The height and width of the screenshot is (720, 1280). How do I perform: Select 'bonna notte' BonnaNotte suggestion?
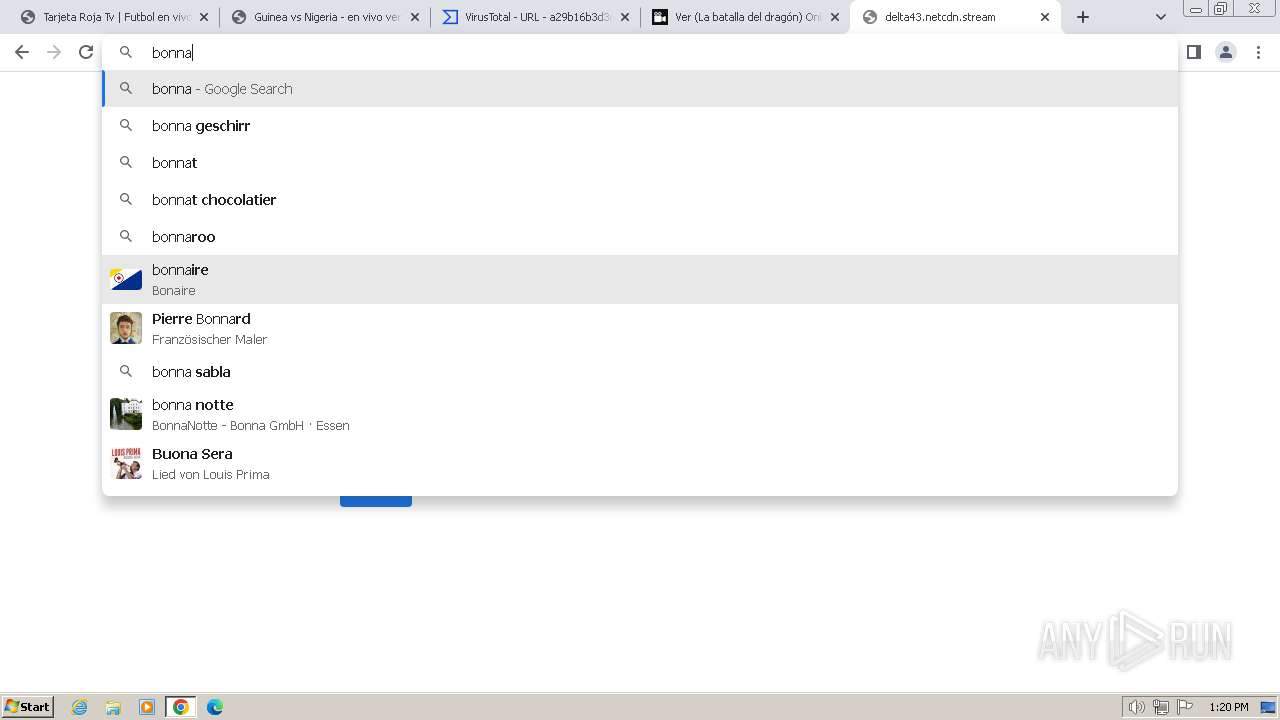[x=640, y=415]
